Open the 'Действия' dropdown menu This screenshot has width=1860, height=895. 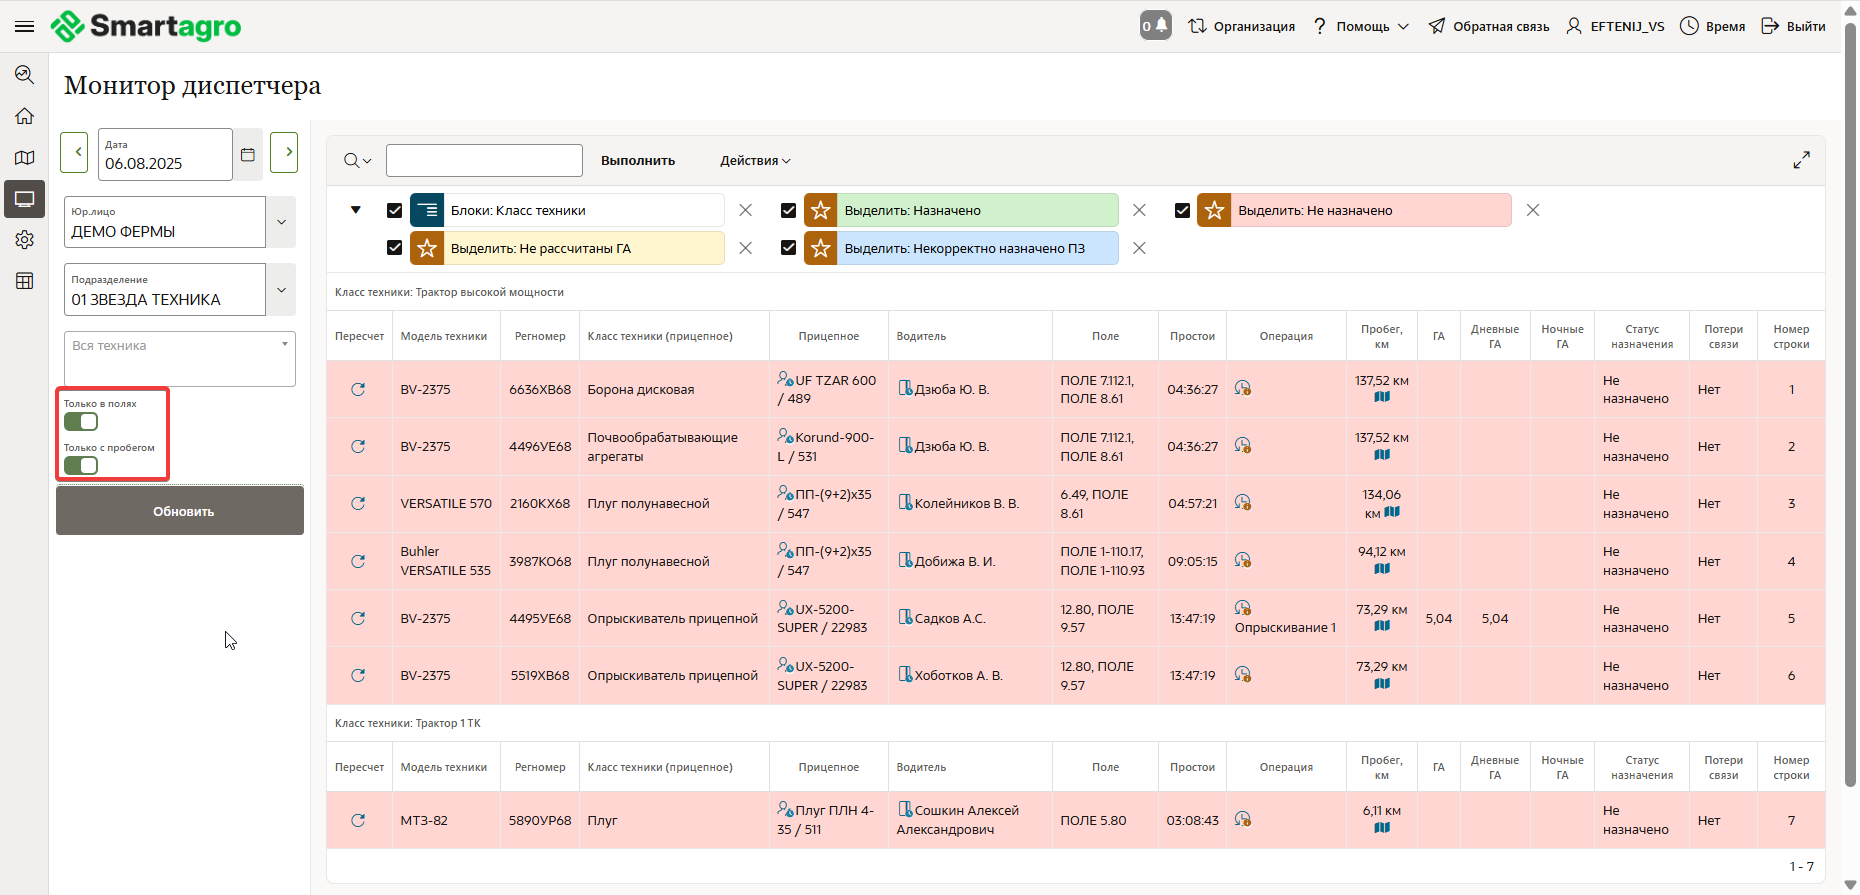[x=755, y=161]
